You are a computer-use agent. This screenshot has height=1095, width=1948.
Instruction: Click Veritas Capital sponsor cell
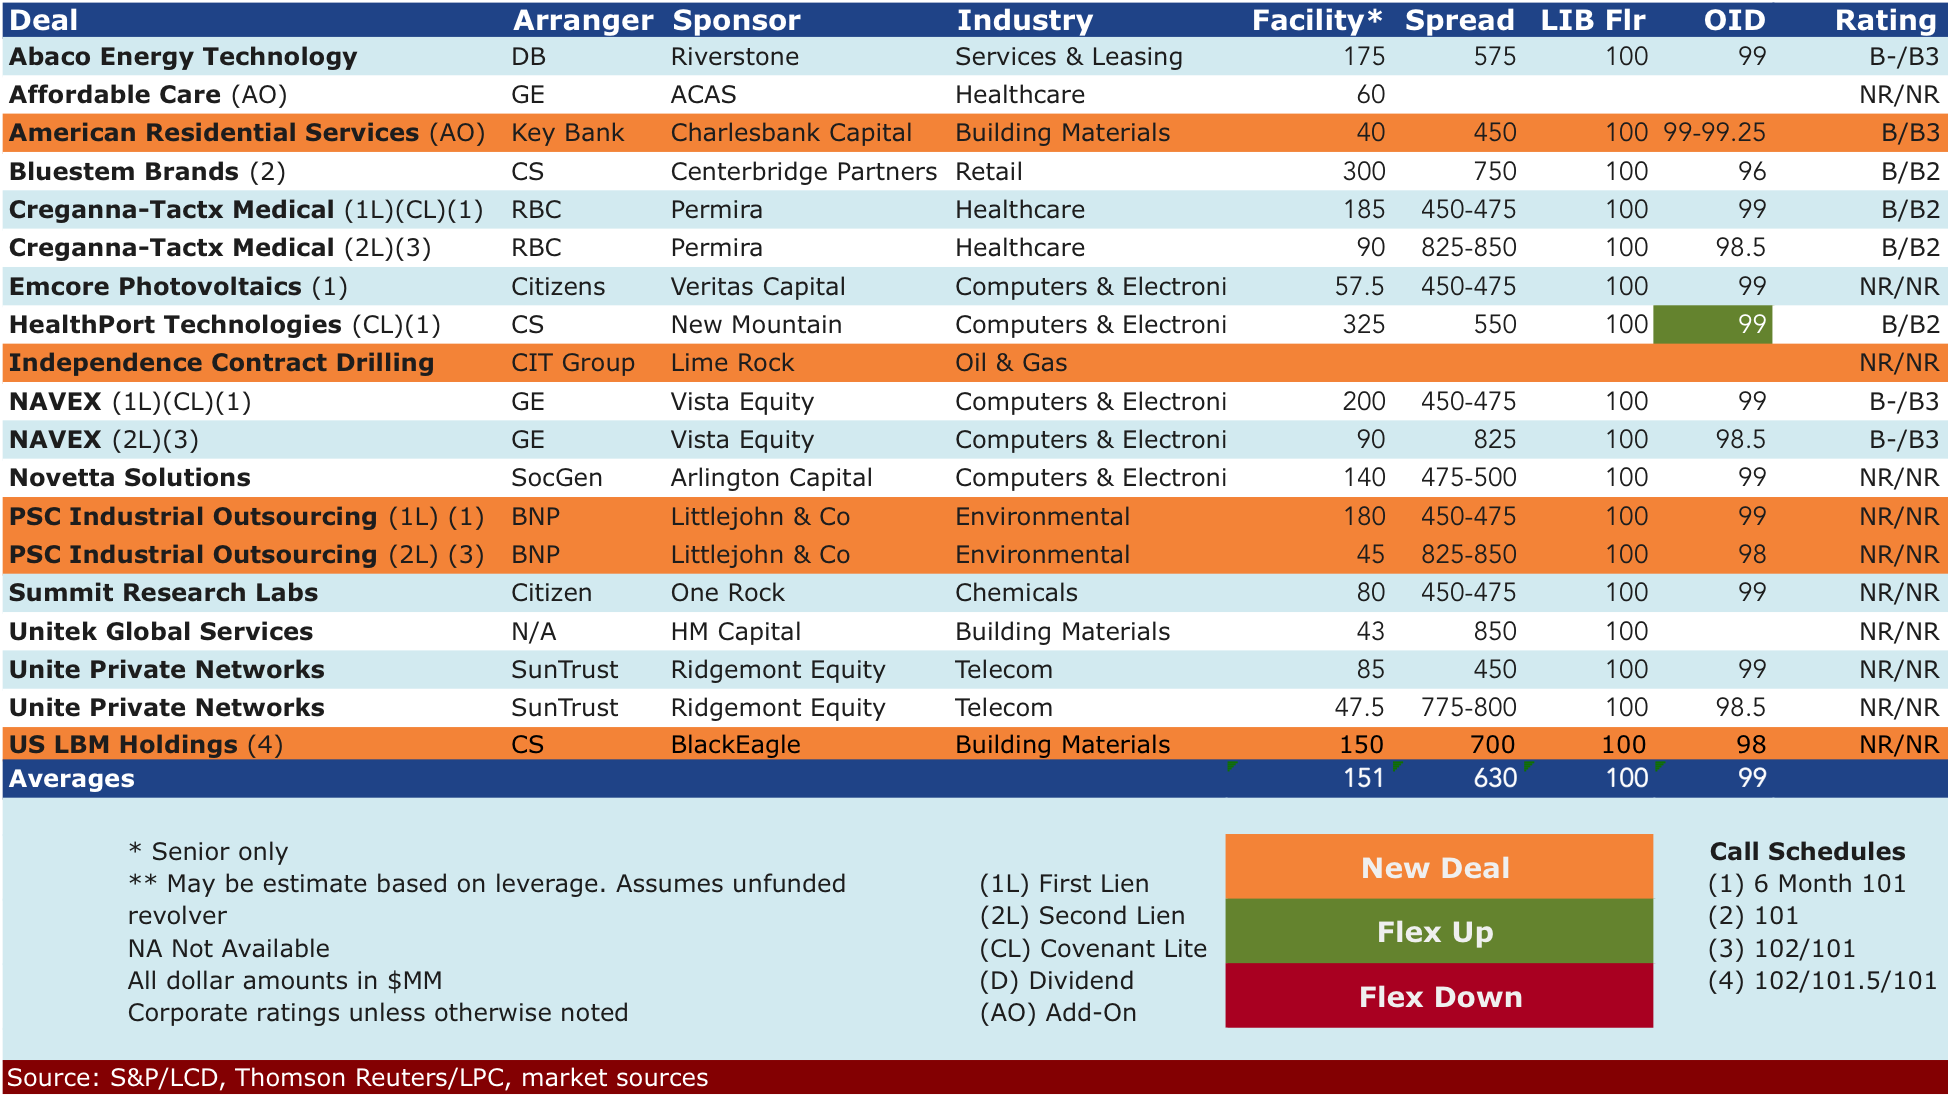pyautogui.click(x=758, y=287)
